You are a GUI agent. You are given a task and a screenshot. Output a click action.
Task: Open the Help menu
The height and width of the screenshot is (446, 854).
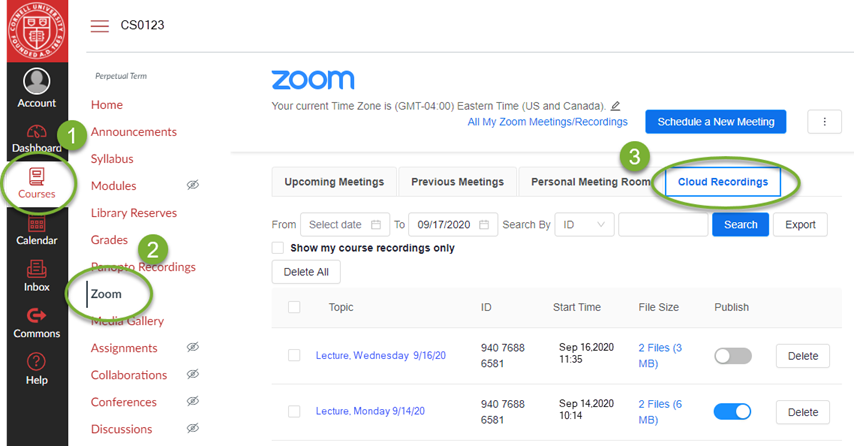tap(36, 369)
